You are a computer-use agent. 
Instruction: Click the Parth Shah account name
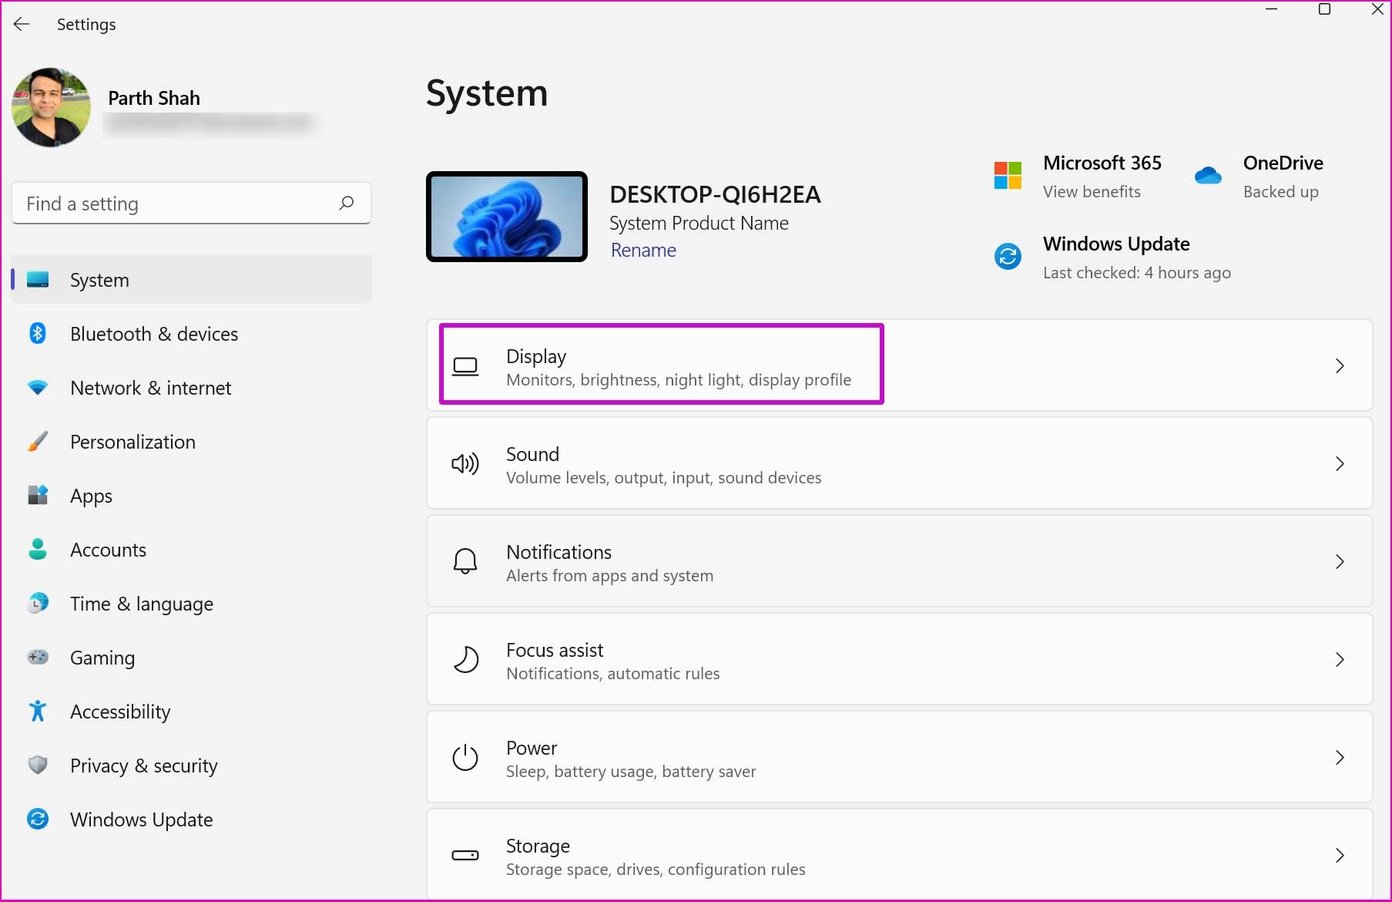pyautogui.click(x=154, y=98)
